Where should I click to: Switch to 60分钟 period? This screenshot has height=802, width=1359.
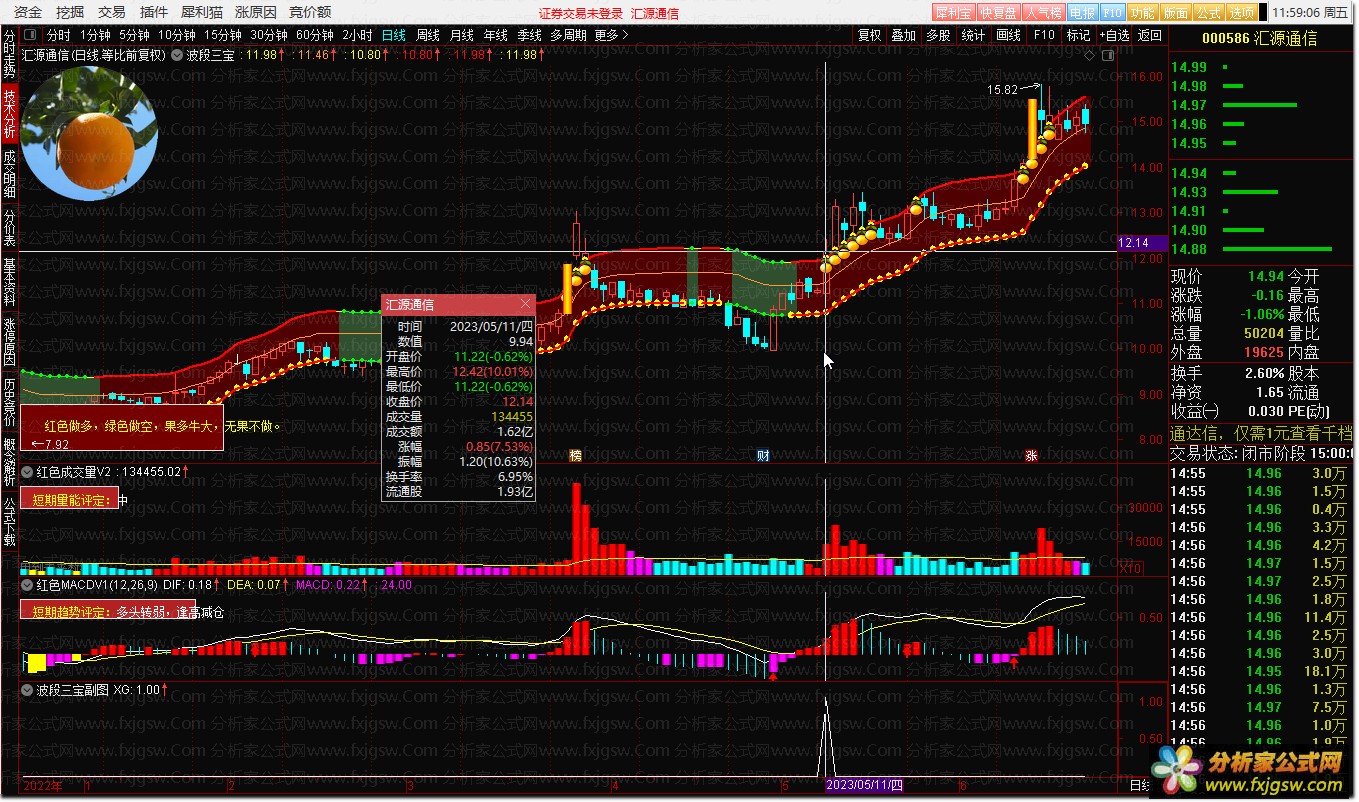315,35
